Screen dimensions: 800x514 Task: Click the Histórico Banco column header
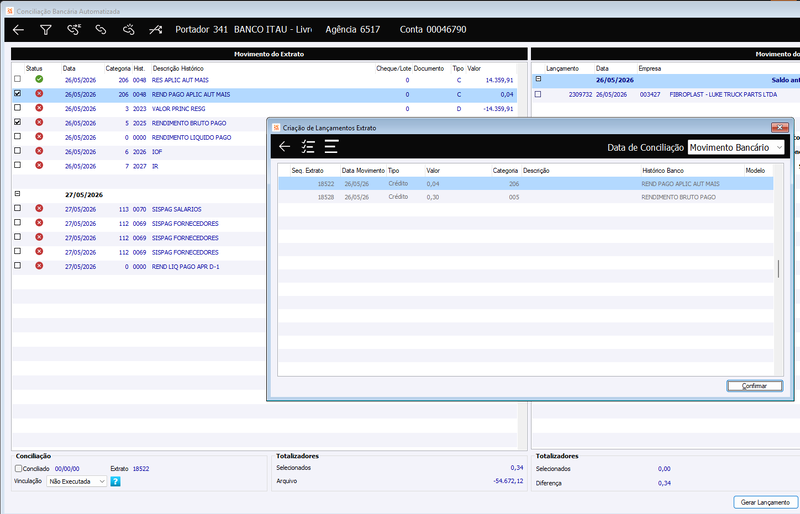pyautogui.click(x=663, y=170)
